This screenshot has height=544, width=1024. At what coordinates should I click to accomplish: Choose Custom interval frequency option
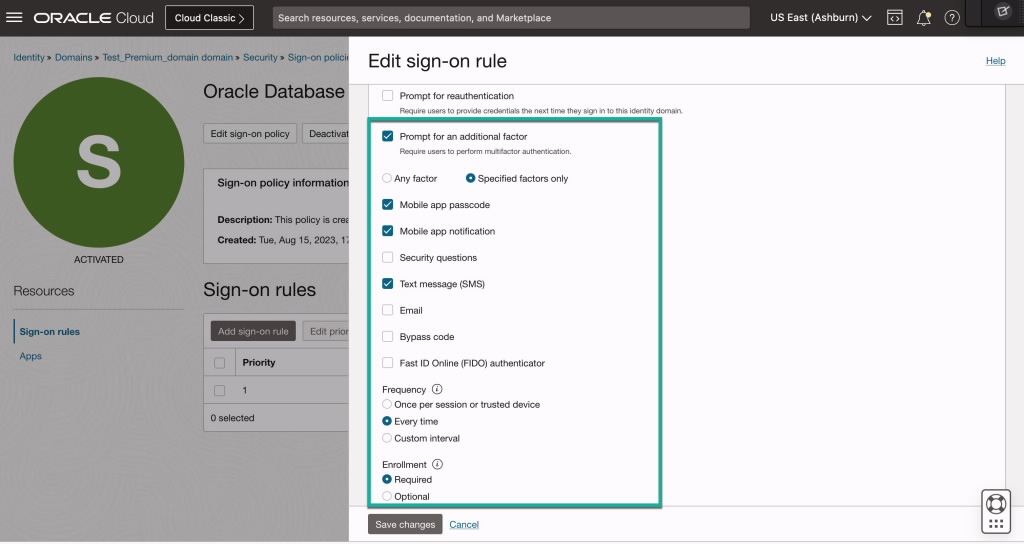click(387, 438)
